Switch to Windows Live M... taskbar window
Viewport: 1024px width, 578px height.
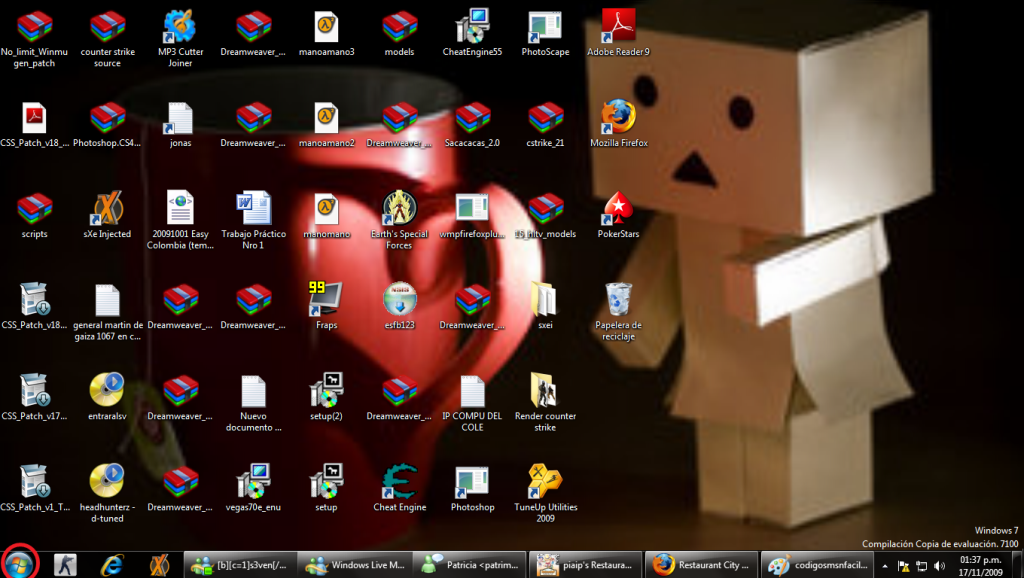(355, 565)
